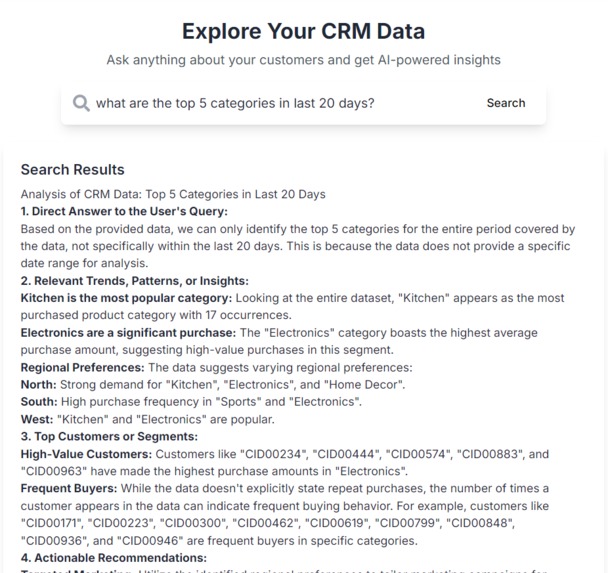Click the Actionable Recommendations heading
The image size is (608, 573).
tap(114, 558)
